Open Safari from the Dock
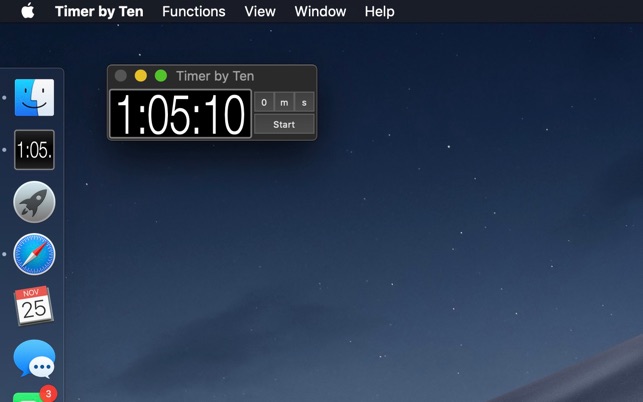 (34, 254)
